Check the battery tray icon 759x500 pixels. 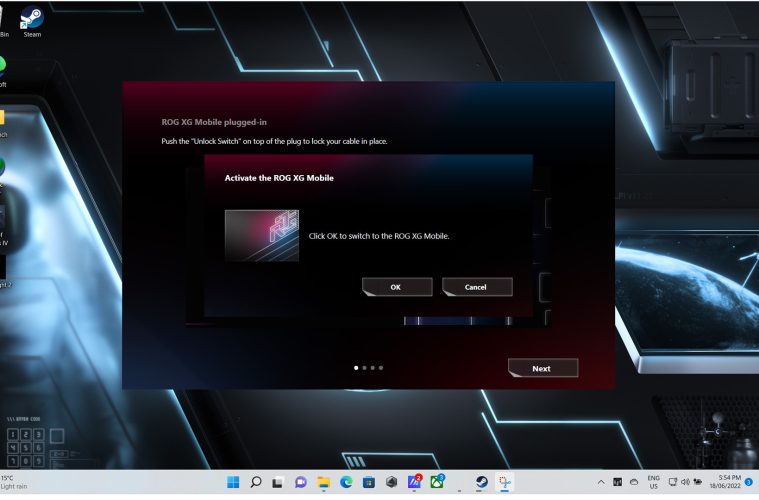click(x=698, y=482)
